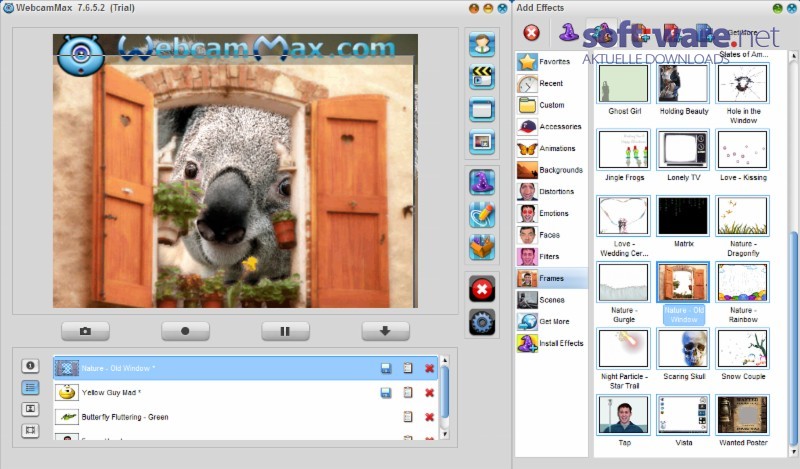Select the Yellow Guy Mad row
This screenshot has width=800, height=469.
[x=245, y=392]
